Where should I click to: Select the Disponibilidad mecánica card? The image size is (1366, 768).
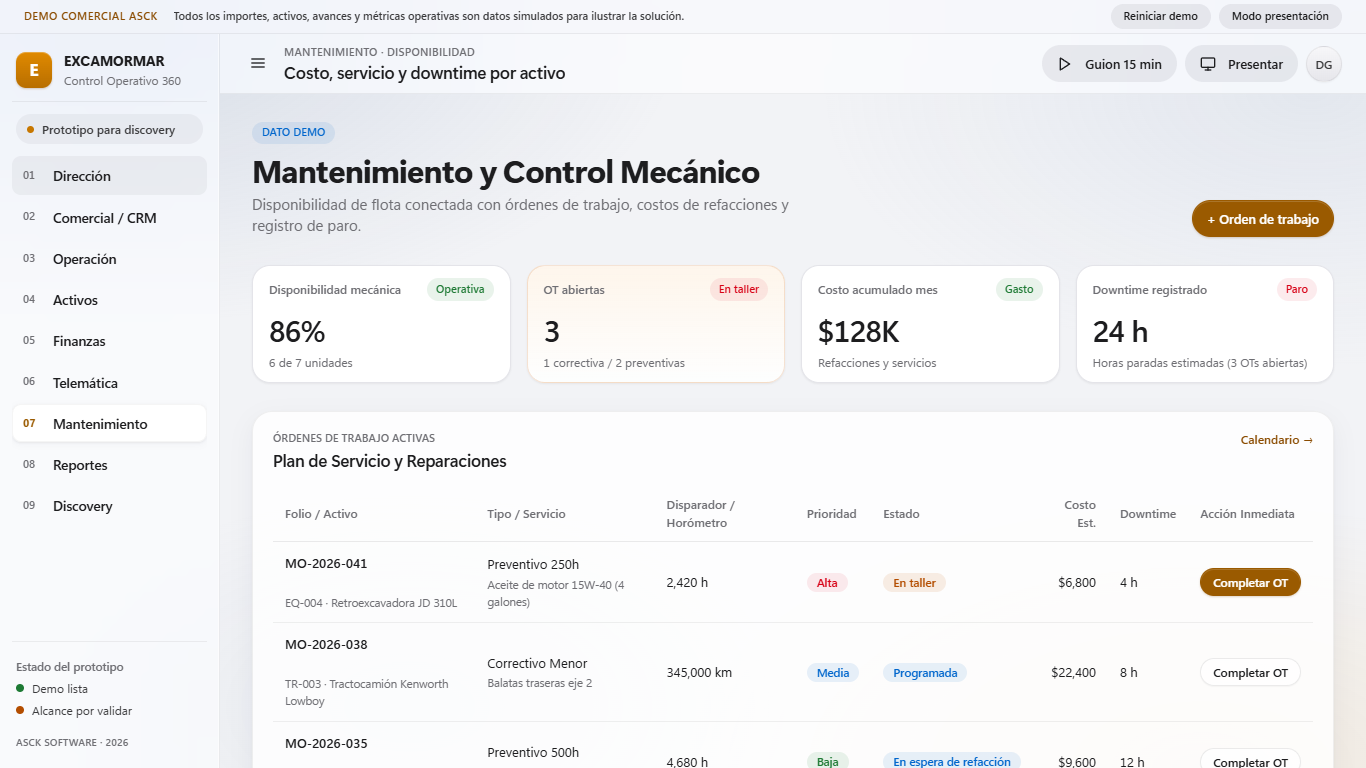point(381,324)
